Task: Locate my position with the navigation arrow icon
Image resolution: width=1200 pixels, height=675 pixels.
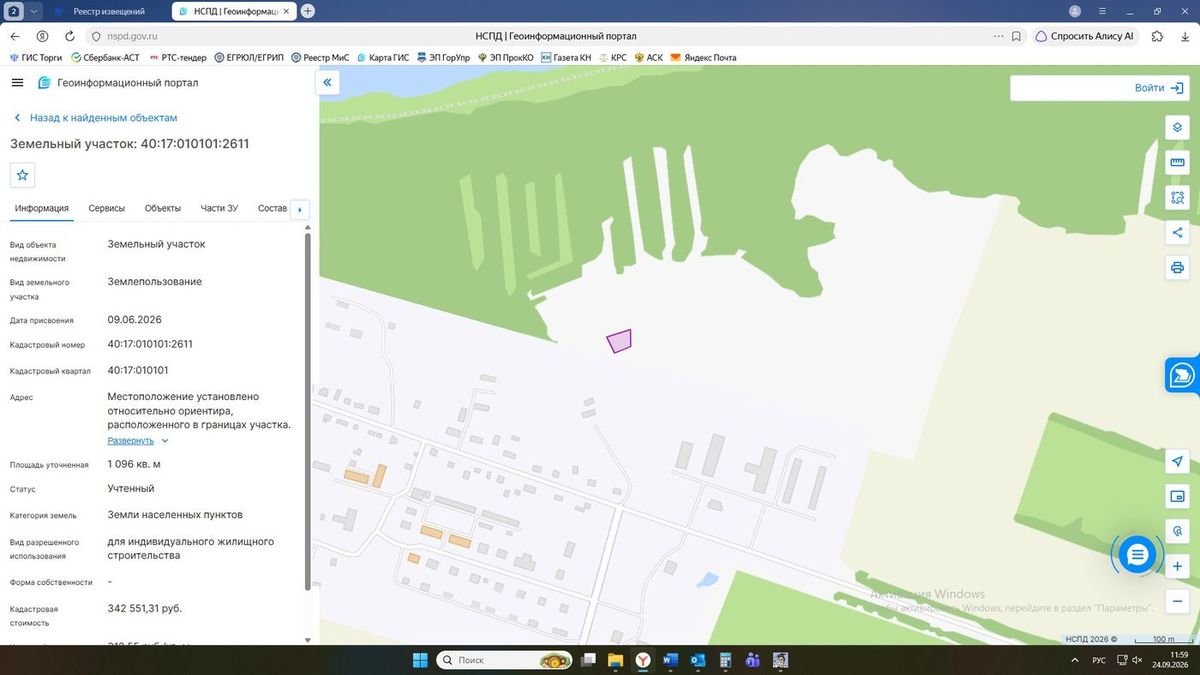Action: tap(1177, 461)
